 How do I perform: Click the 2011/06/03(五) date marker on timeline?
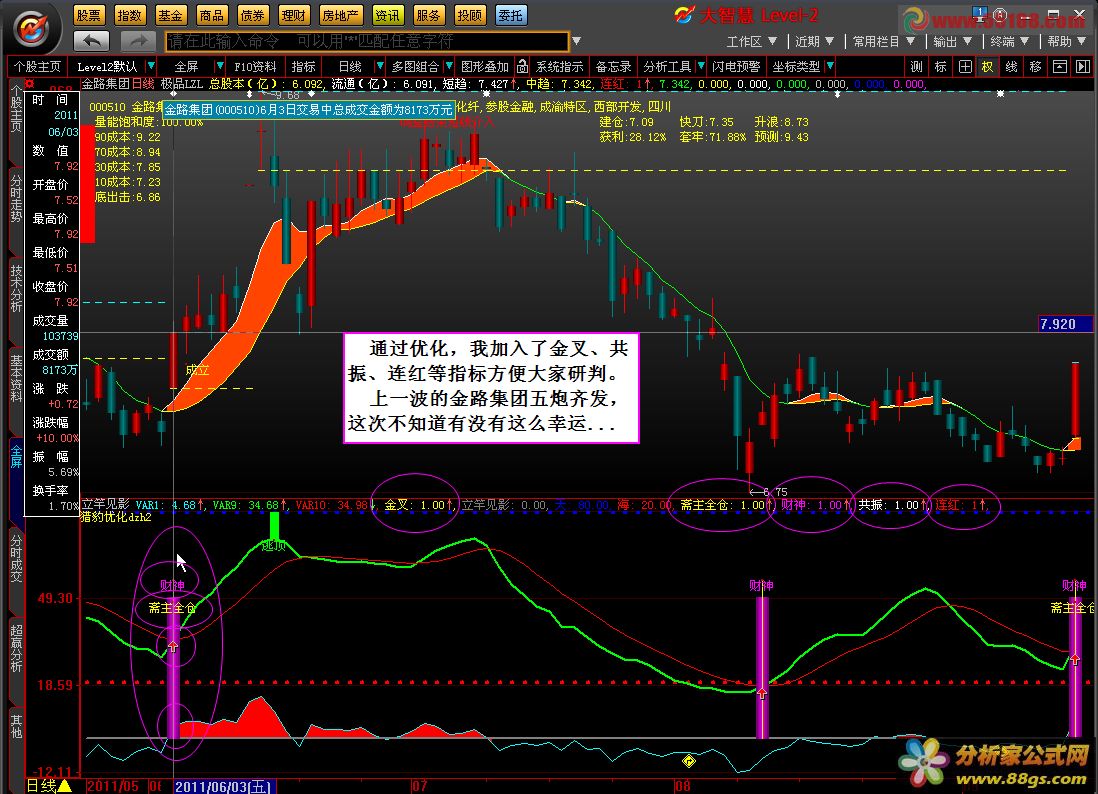[223, 786]
